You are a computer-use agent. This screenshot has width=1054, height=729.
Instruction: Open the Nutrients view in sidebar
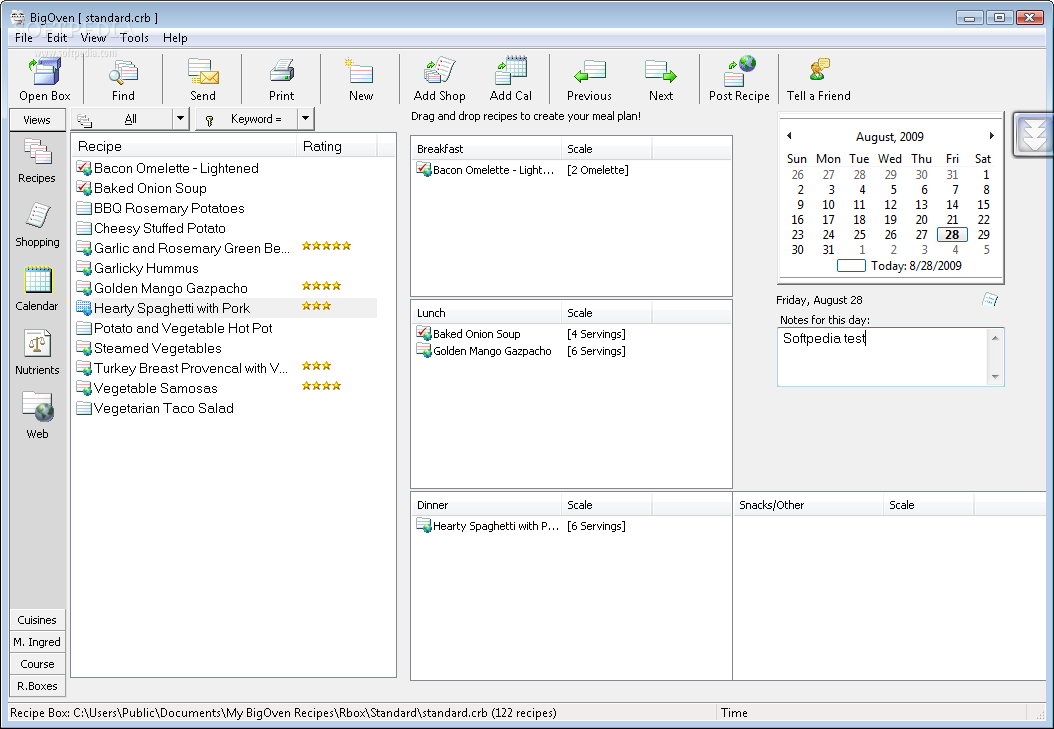tap(37, 353)
